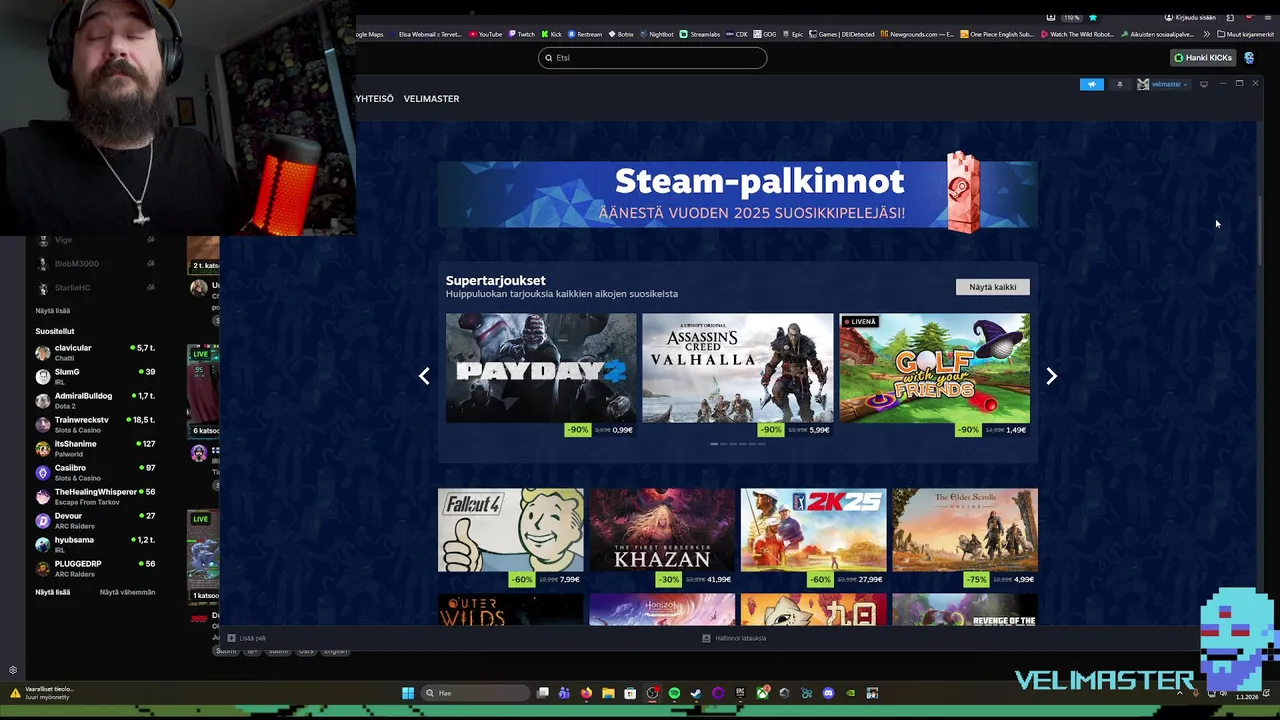This screenshot has height=720, width=1280.
Task: Open The First Berserker Khazan offer
Action: pyautogui.click(x=662, y=537)
